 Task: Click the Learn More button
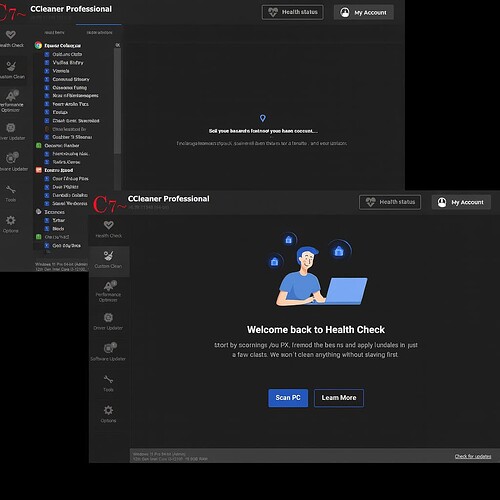[x=339, y=398]
